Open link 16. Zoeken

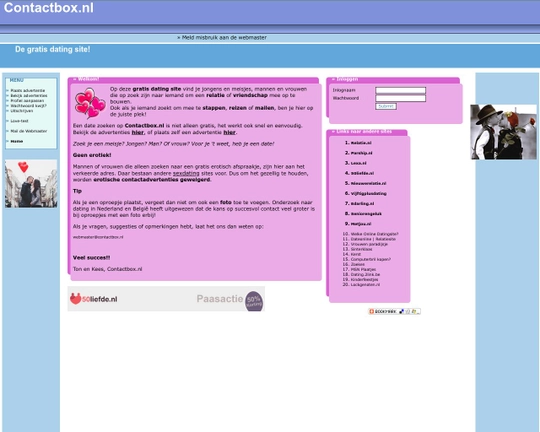click(357, 264)
